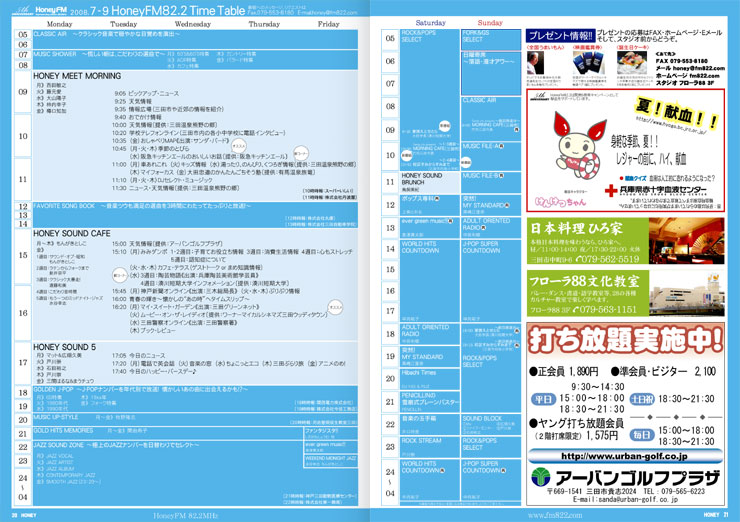740x522 pixels.
Task: Click the 夏!献血!! headline
Action: pyautogui.click(x=678, y=113)
